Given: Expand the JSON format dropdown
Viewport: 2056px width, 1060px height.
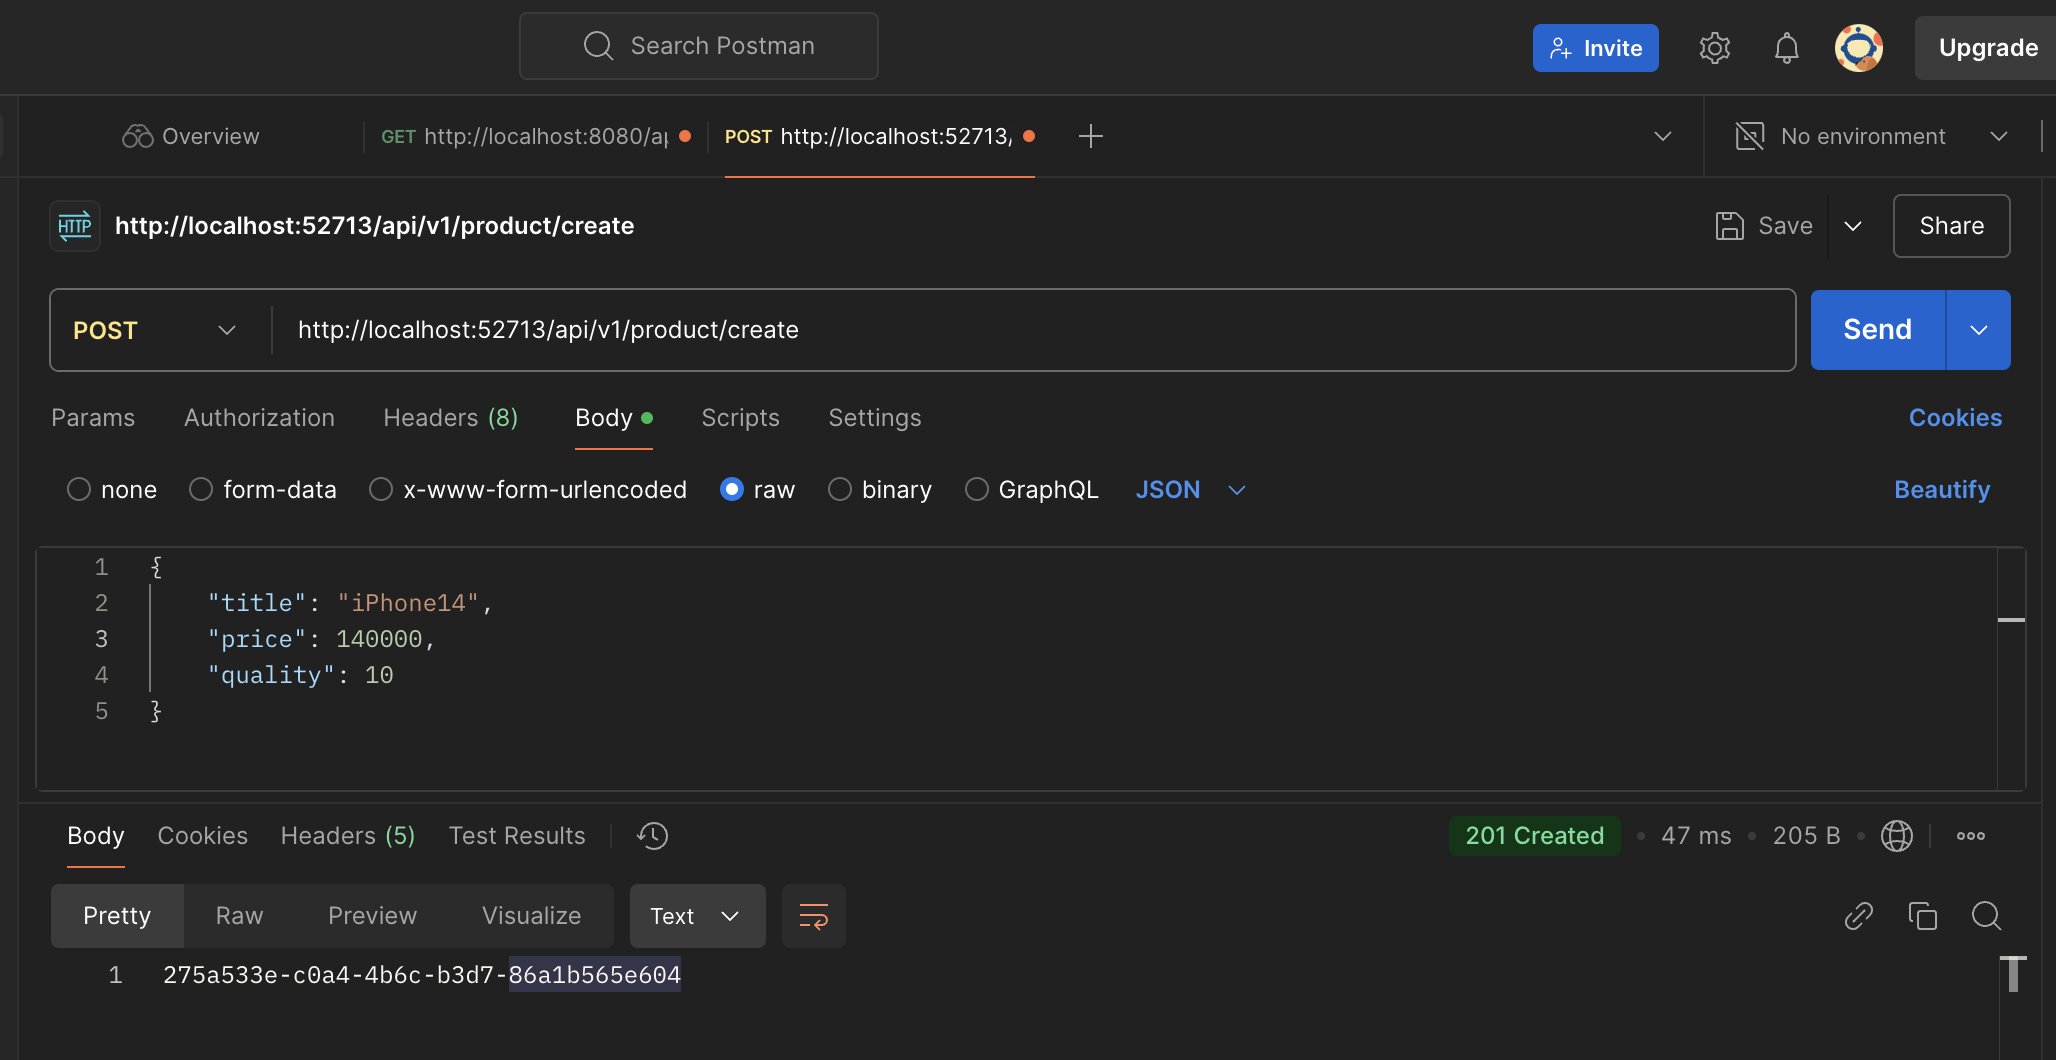Looking at the screenshot, I should [1190, 490].
